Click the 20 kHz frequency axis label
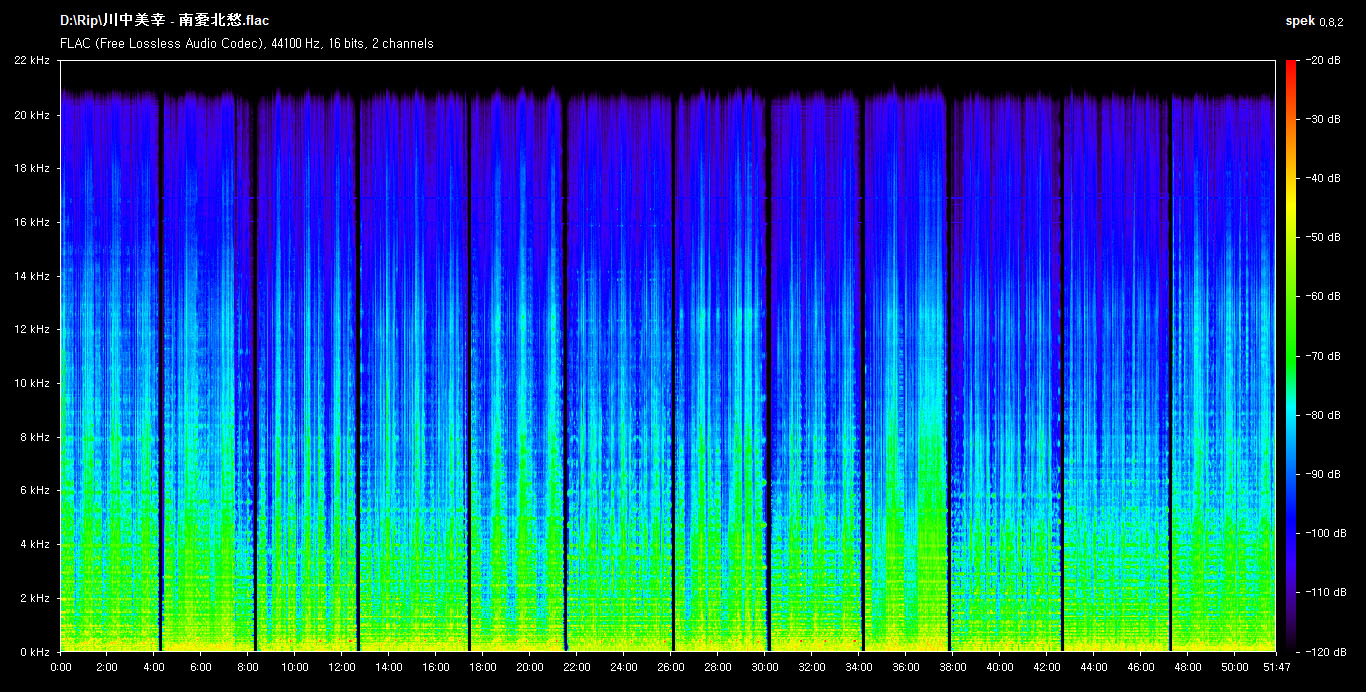Image resolution: width=1366 pixels, height=692 pixels. click(32, 115)
